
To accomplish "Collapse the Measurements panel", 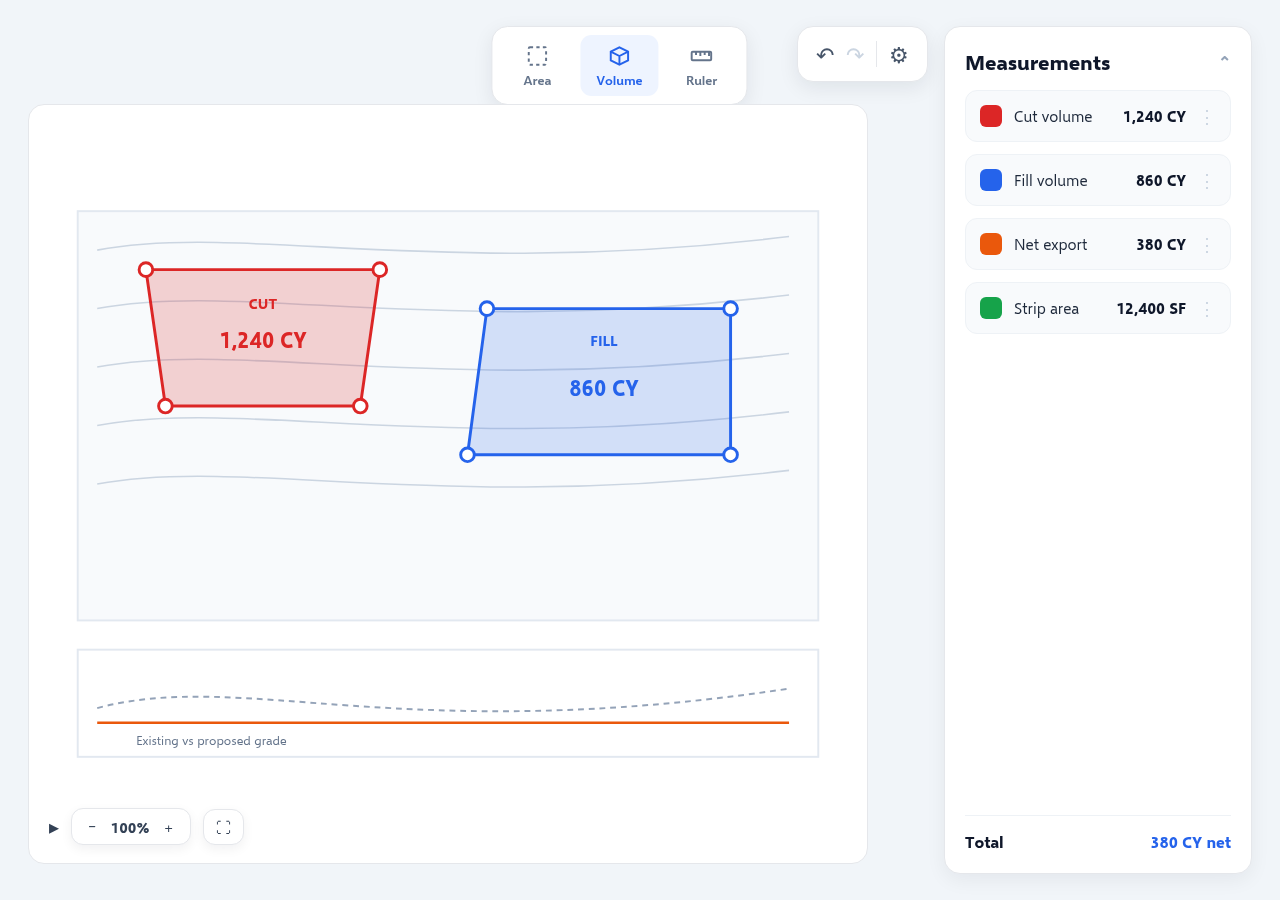I will click(1224, 61).
